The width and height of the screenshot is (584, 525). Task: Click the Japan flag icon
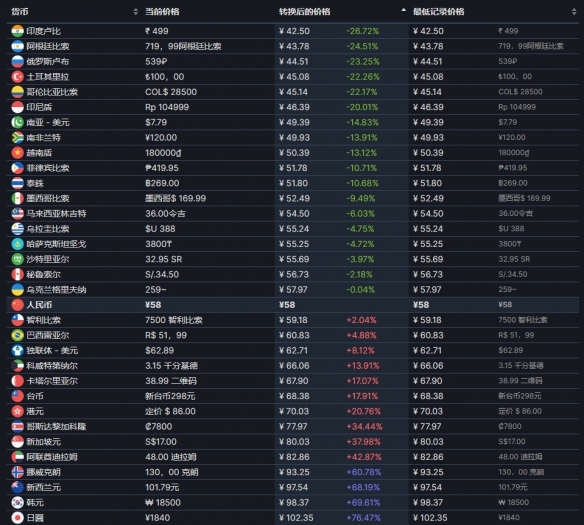tap(18, 518)
